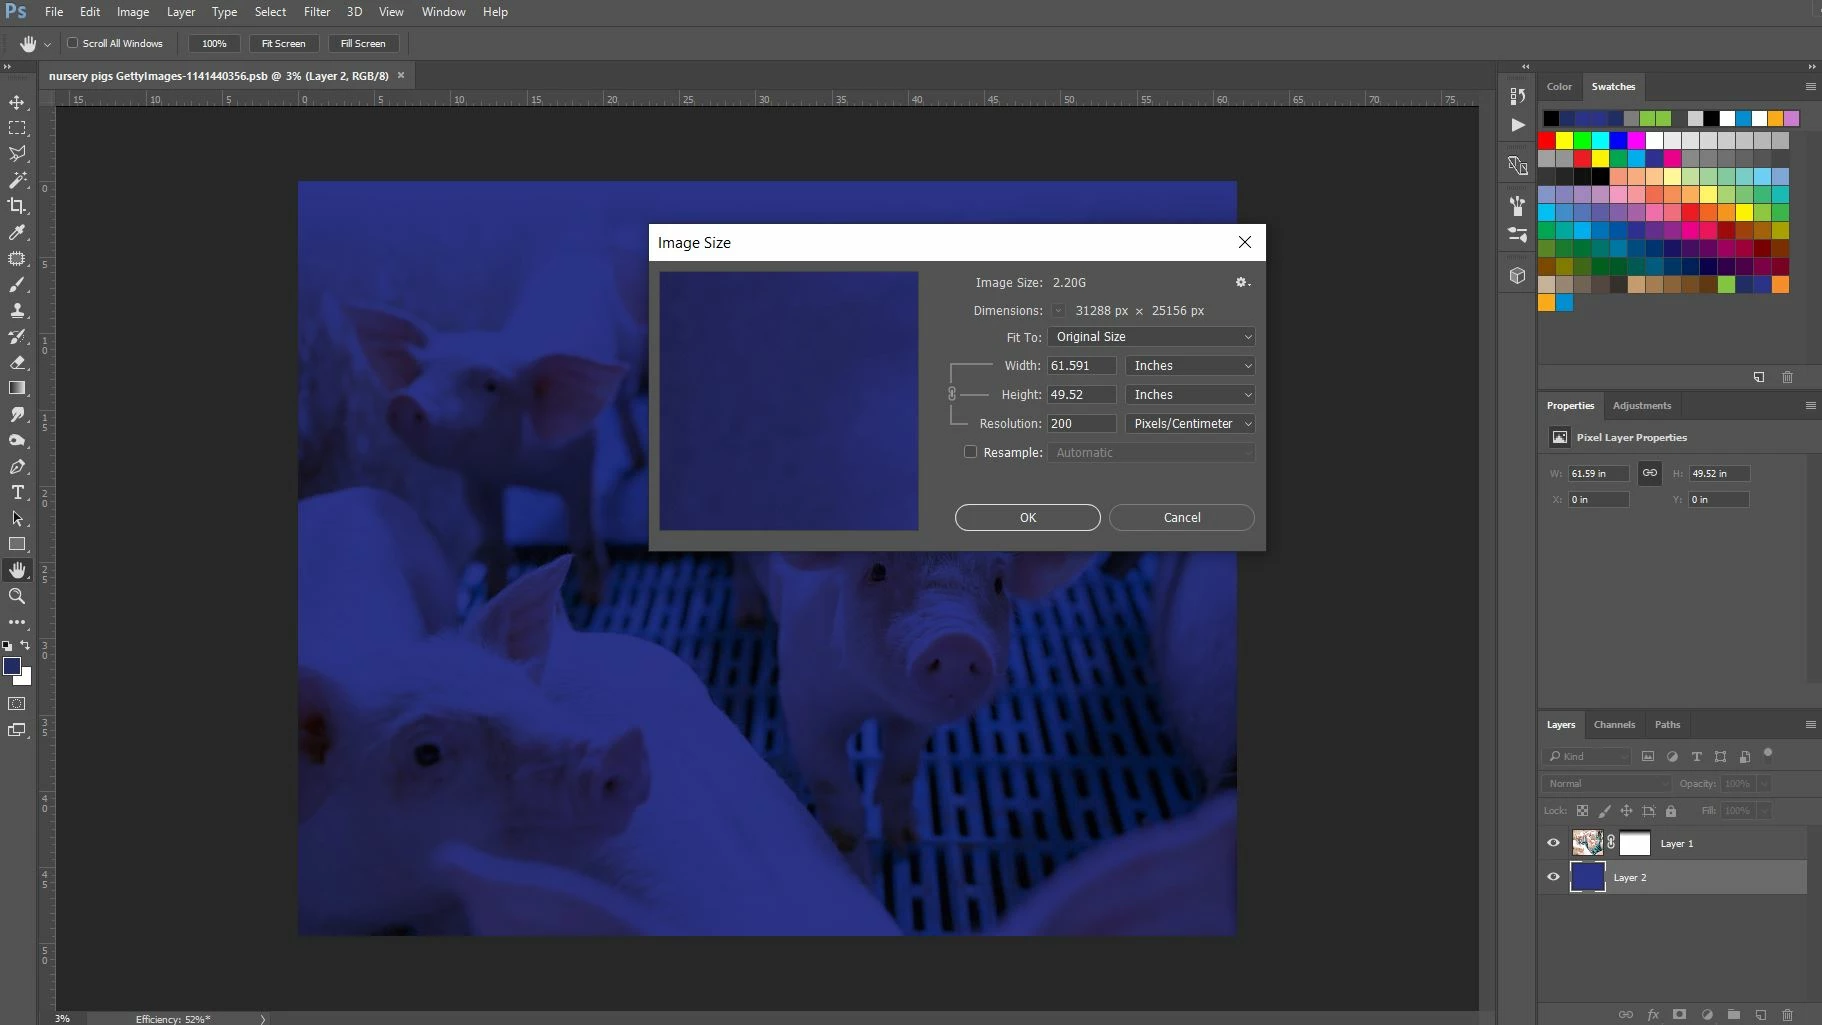Open the Filter menu
Viewport: 1822px width, 1025px height.
coord(317,12)
